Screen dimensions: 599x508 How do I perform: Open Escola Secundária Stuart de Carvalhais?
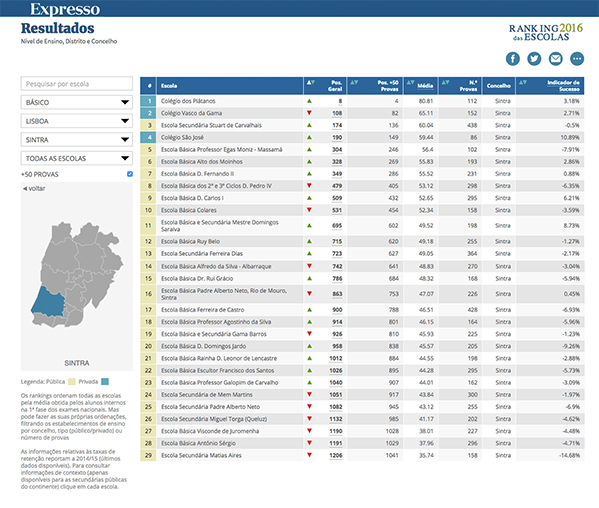pyautogui.click(x=211, y=125)
